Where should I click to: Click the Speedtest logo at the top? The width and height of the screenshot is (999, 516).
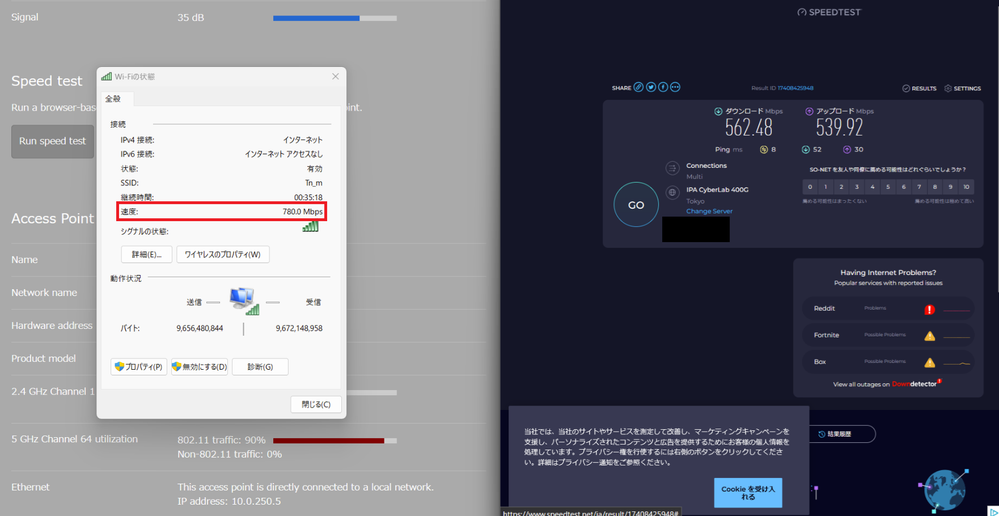(829, 12)
